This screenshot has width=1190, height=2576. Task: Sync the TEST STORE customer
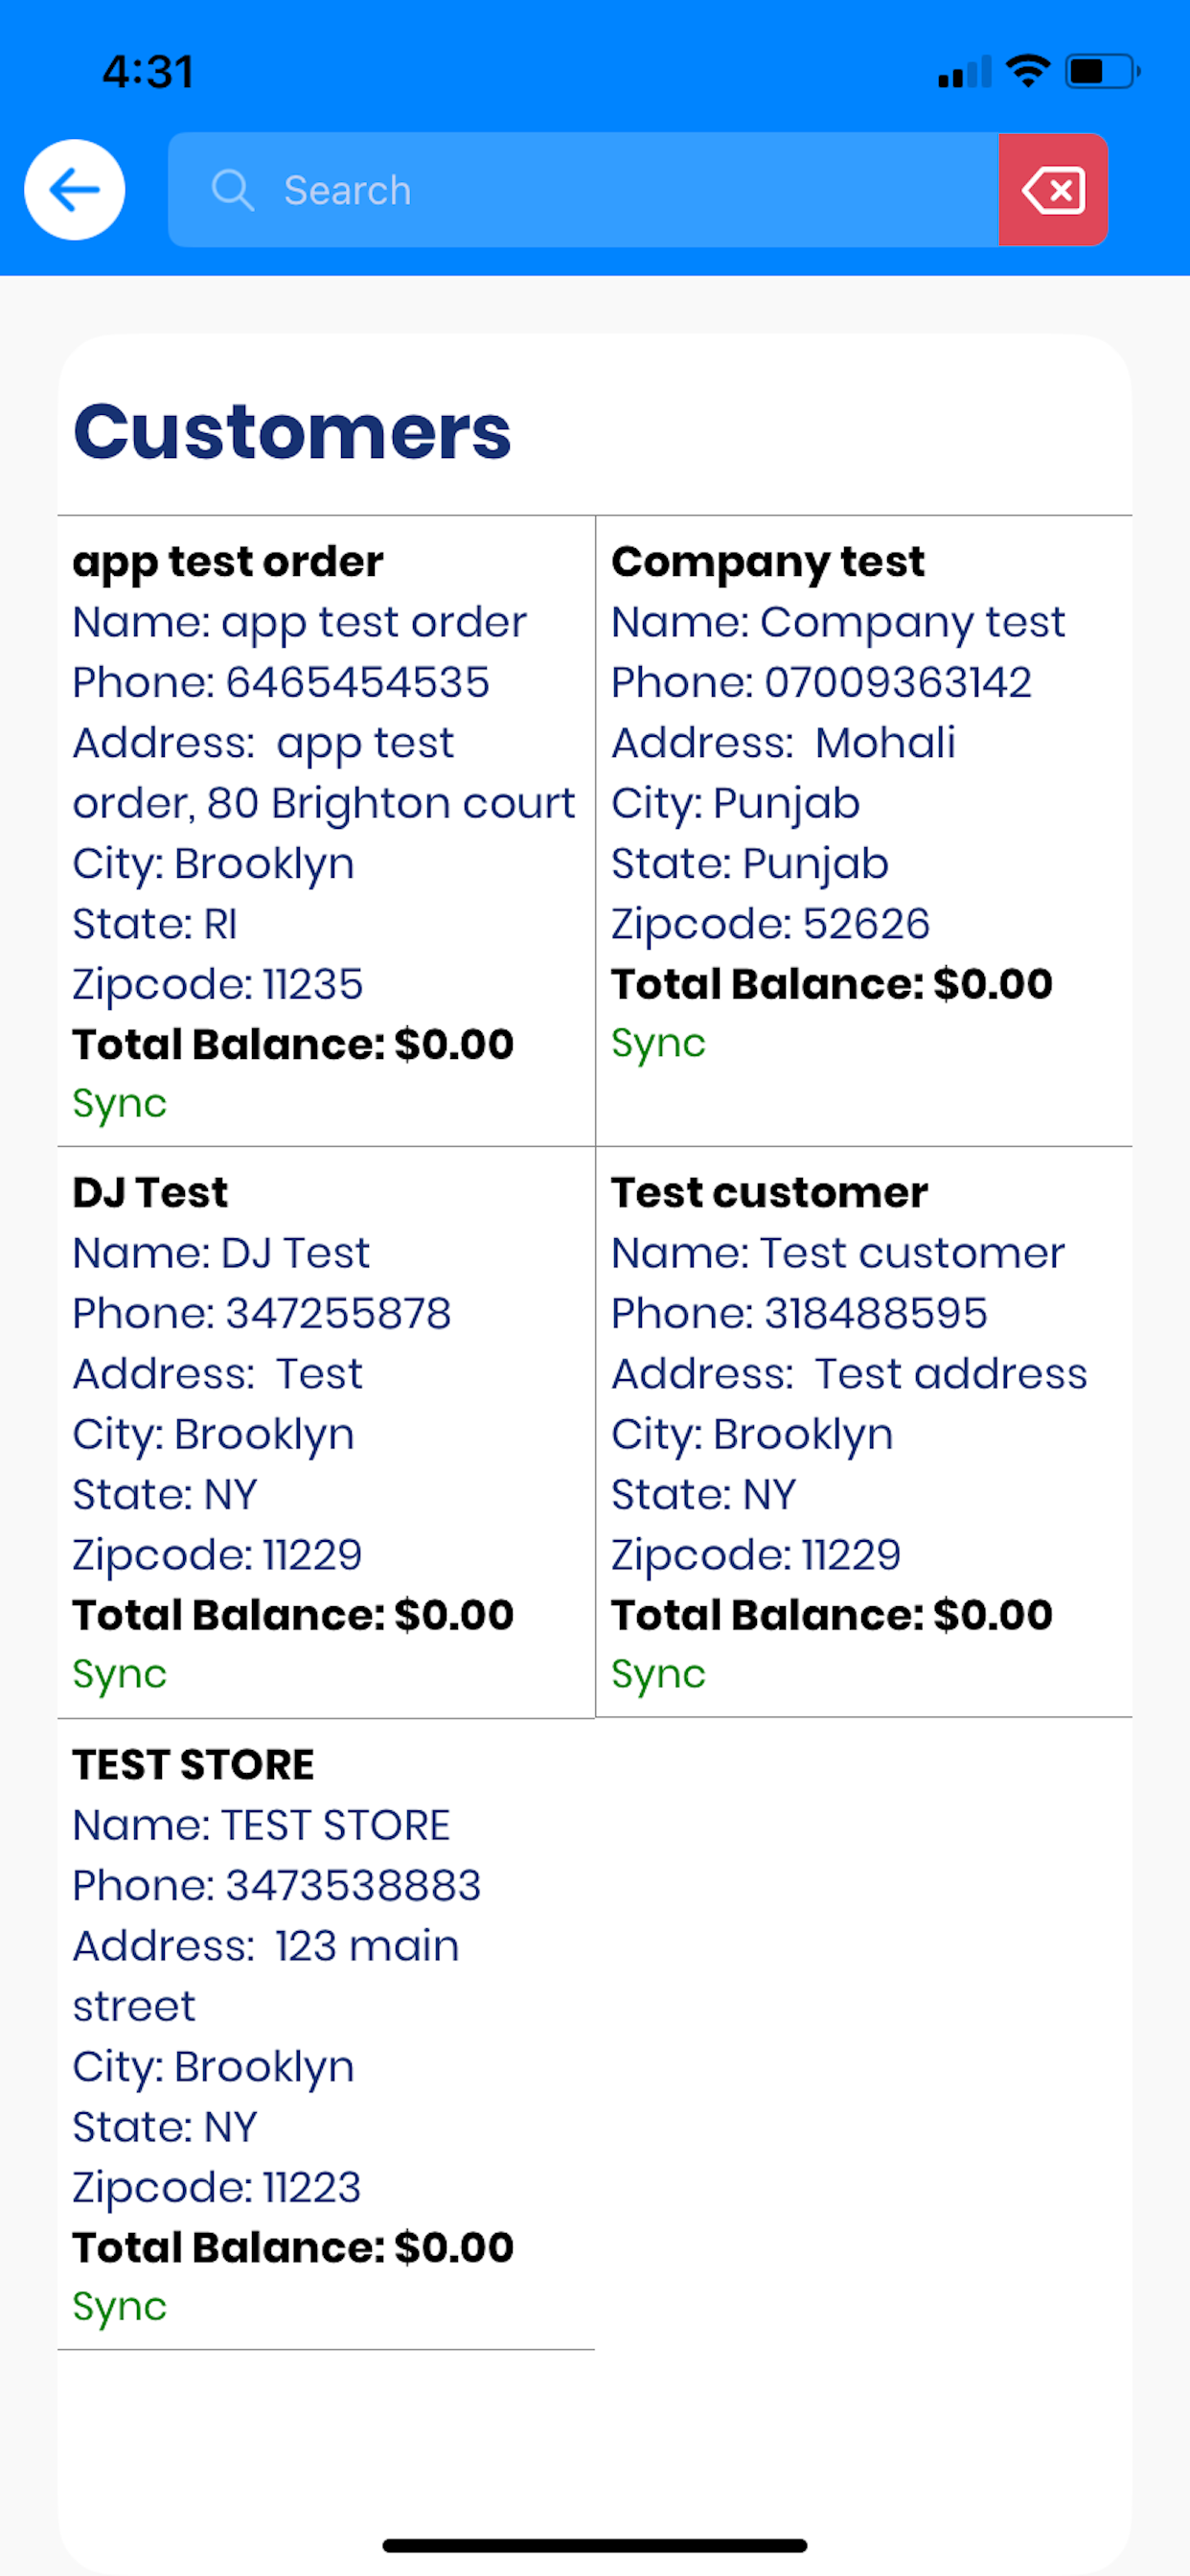(119, 2307)
